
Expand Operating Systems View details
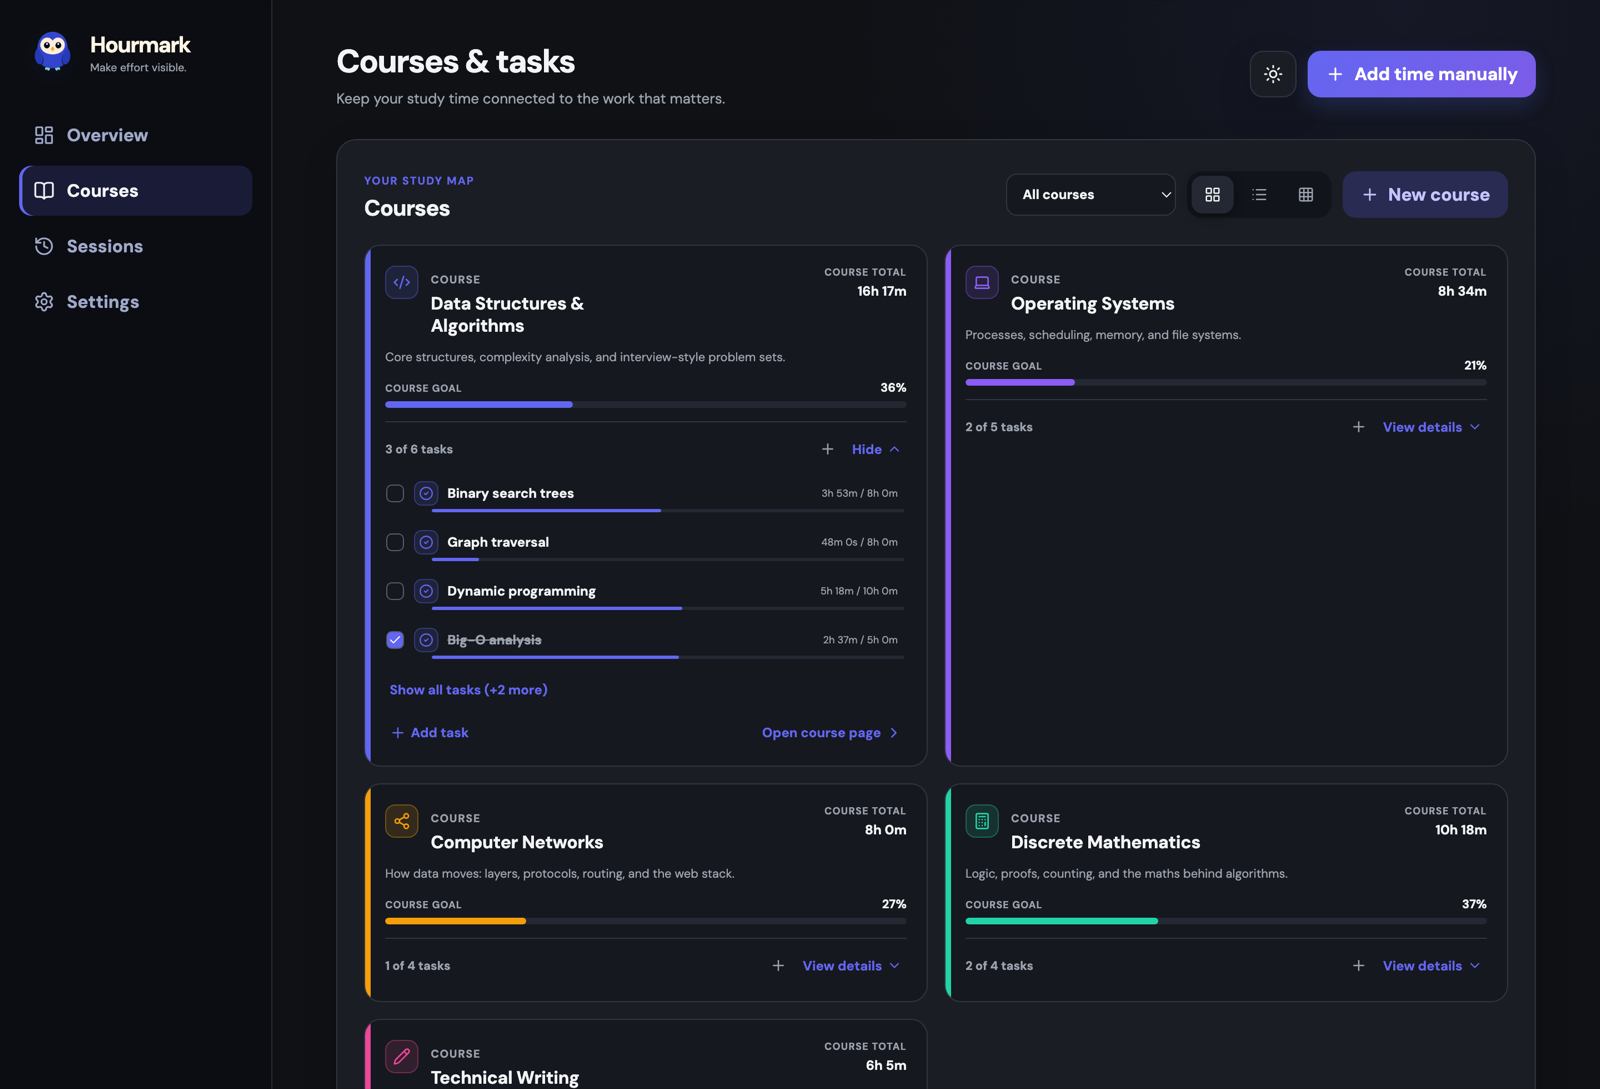click(1431, 427)
